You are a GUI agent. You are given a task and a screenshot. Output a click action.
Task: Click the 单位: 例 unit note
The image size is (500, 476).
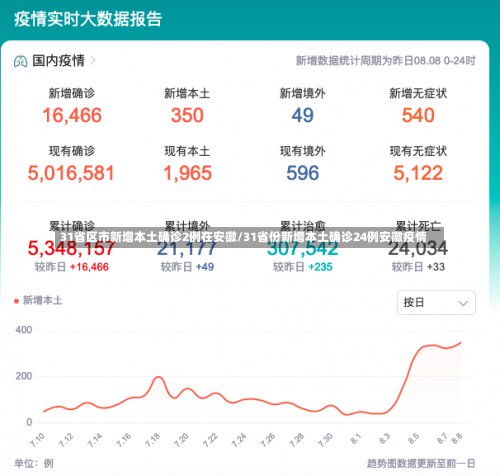click(x=34, y=463)
